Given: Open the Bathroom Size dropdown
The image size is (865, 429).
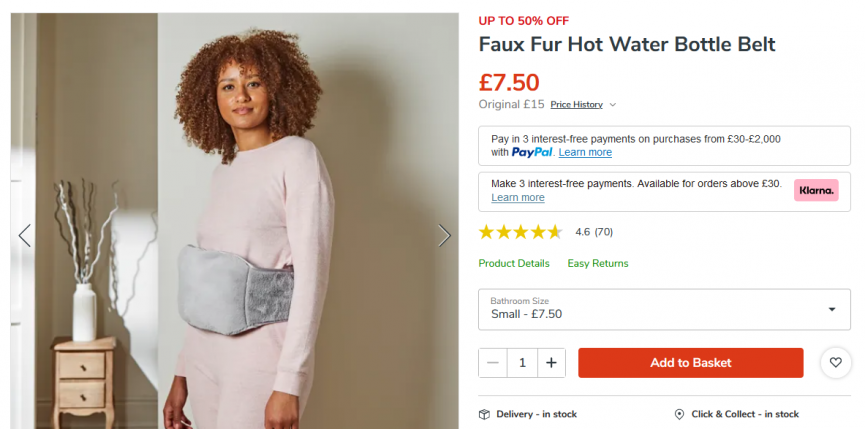Looking at the screenshot, I should click(x=664, y=309).
